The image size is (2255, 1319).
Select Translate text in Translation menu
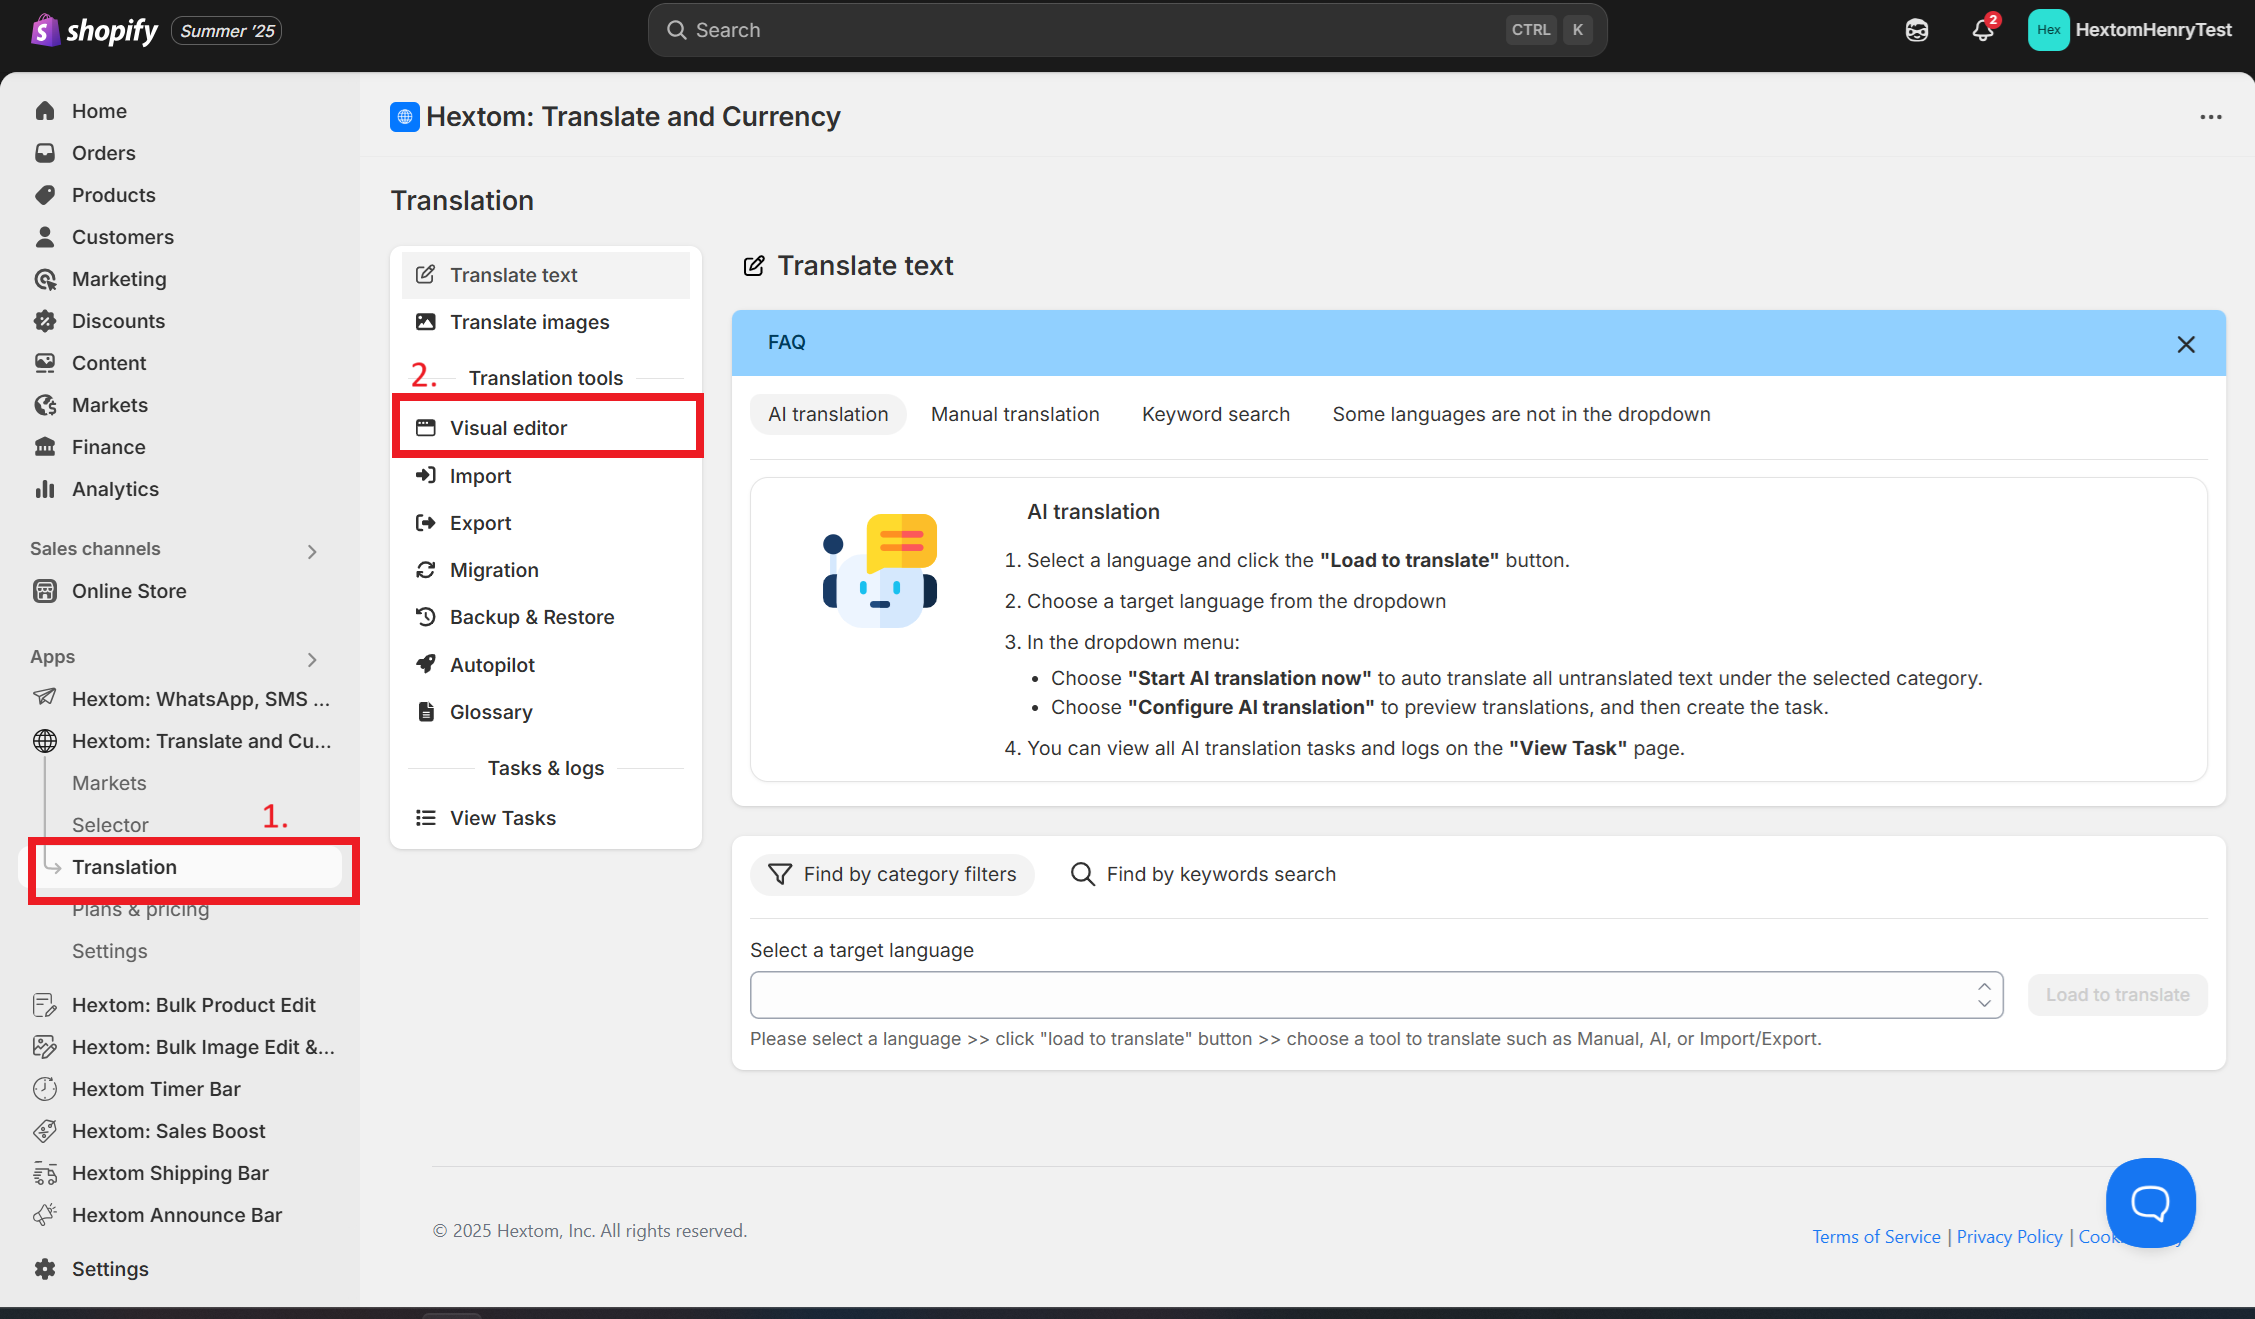click(x=545, y=275)
